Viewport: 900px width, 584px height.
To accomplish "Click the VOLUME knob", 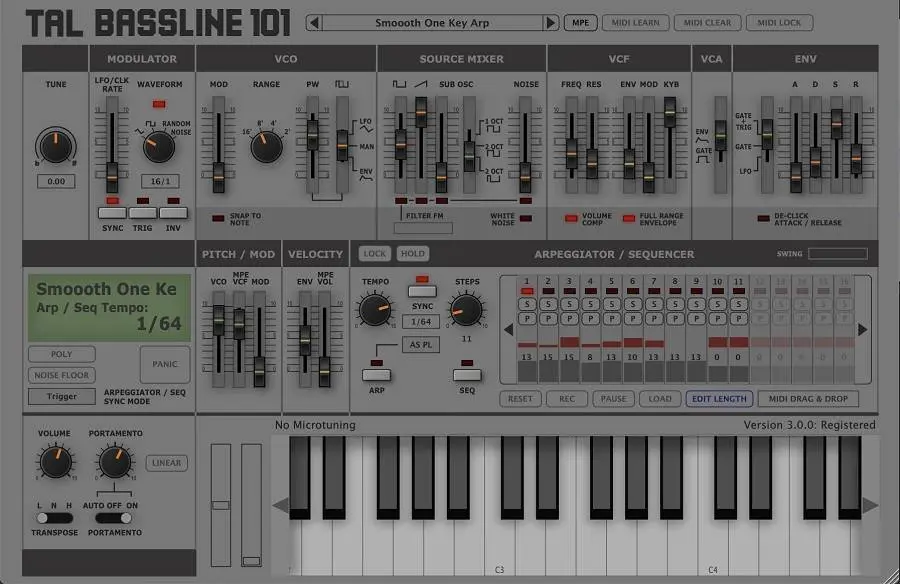I will [56, 462].
